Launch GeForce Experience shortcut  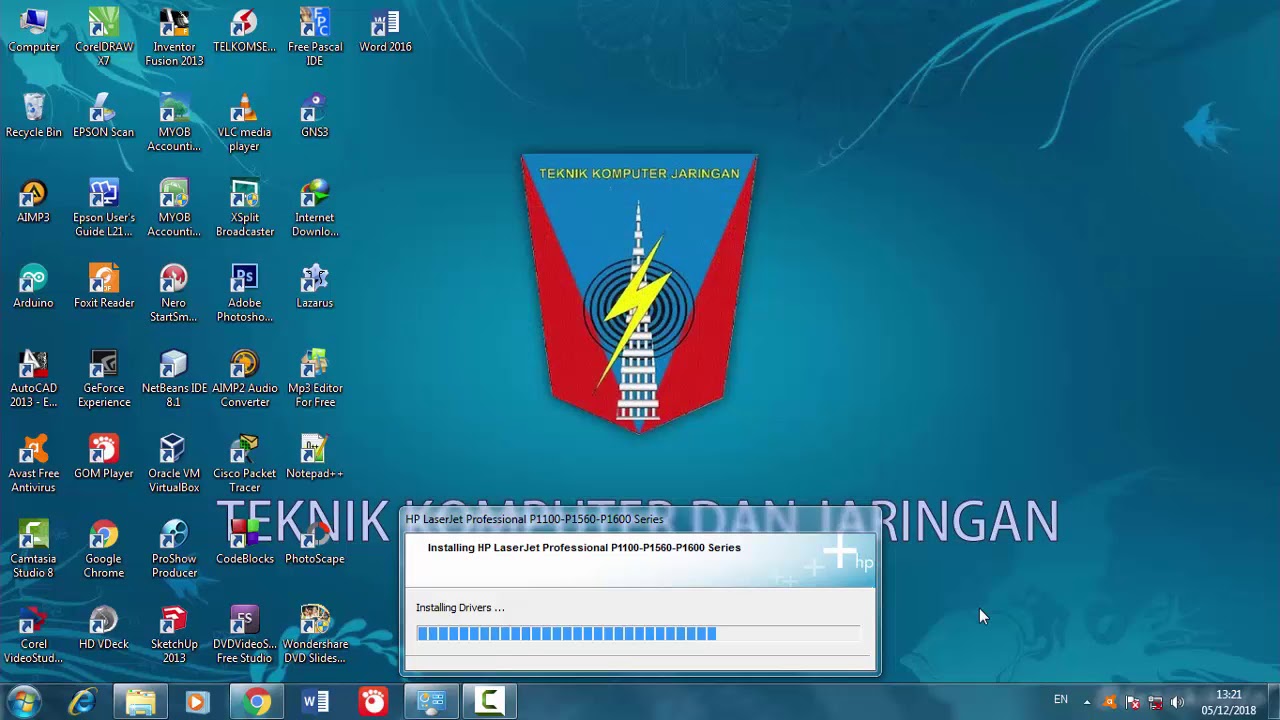[x=104, y=378]
